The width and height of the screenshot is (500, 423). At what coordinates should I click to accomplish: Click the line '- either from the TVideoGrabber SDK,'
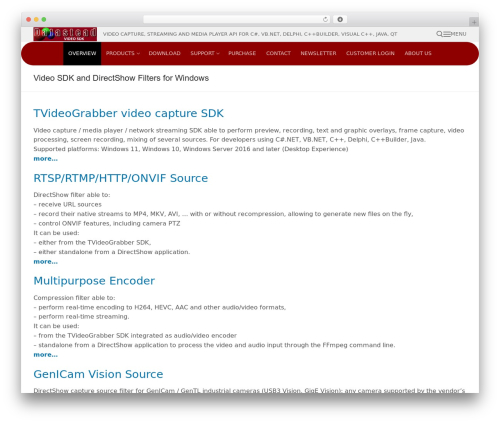(x=92, y=242)
